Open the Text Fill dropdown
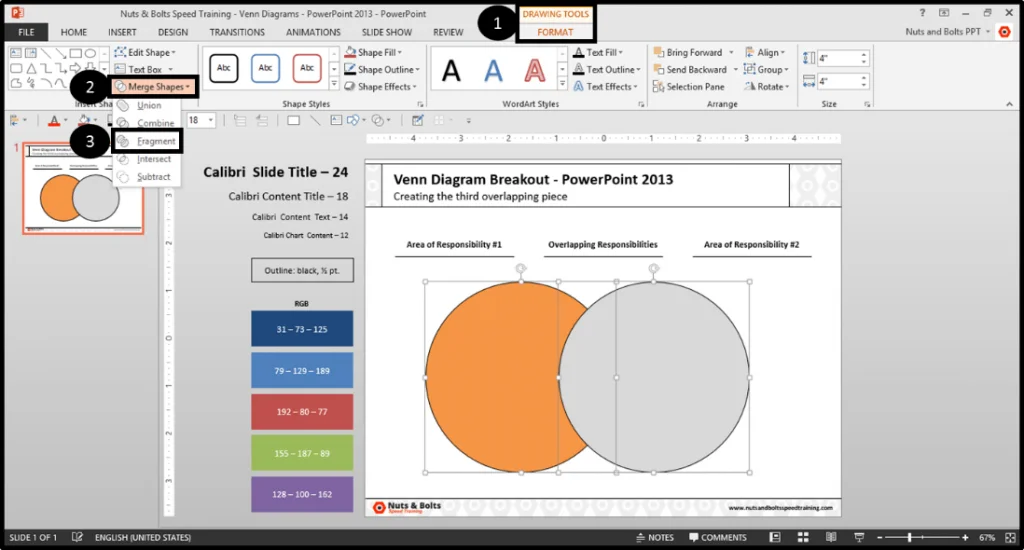The height and width of the screenshot is (550, 1024). pyautogui.click(x=598, y=52)
